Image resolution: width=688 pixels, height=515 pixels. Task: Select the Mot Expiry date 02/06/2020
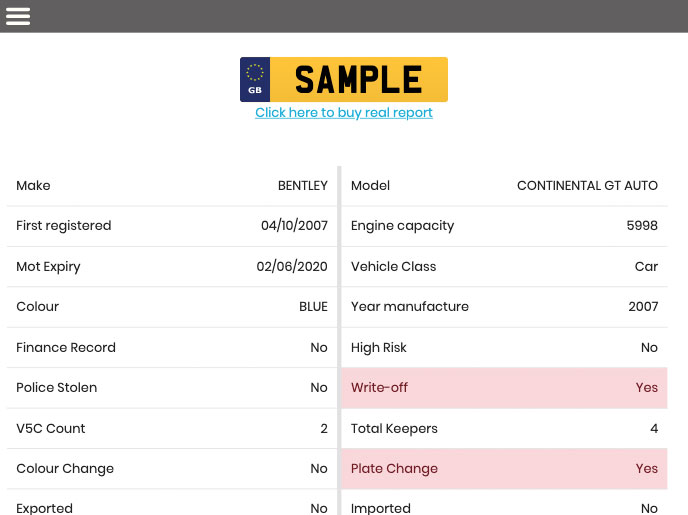(292, 267)
